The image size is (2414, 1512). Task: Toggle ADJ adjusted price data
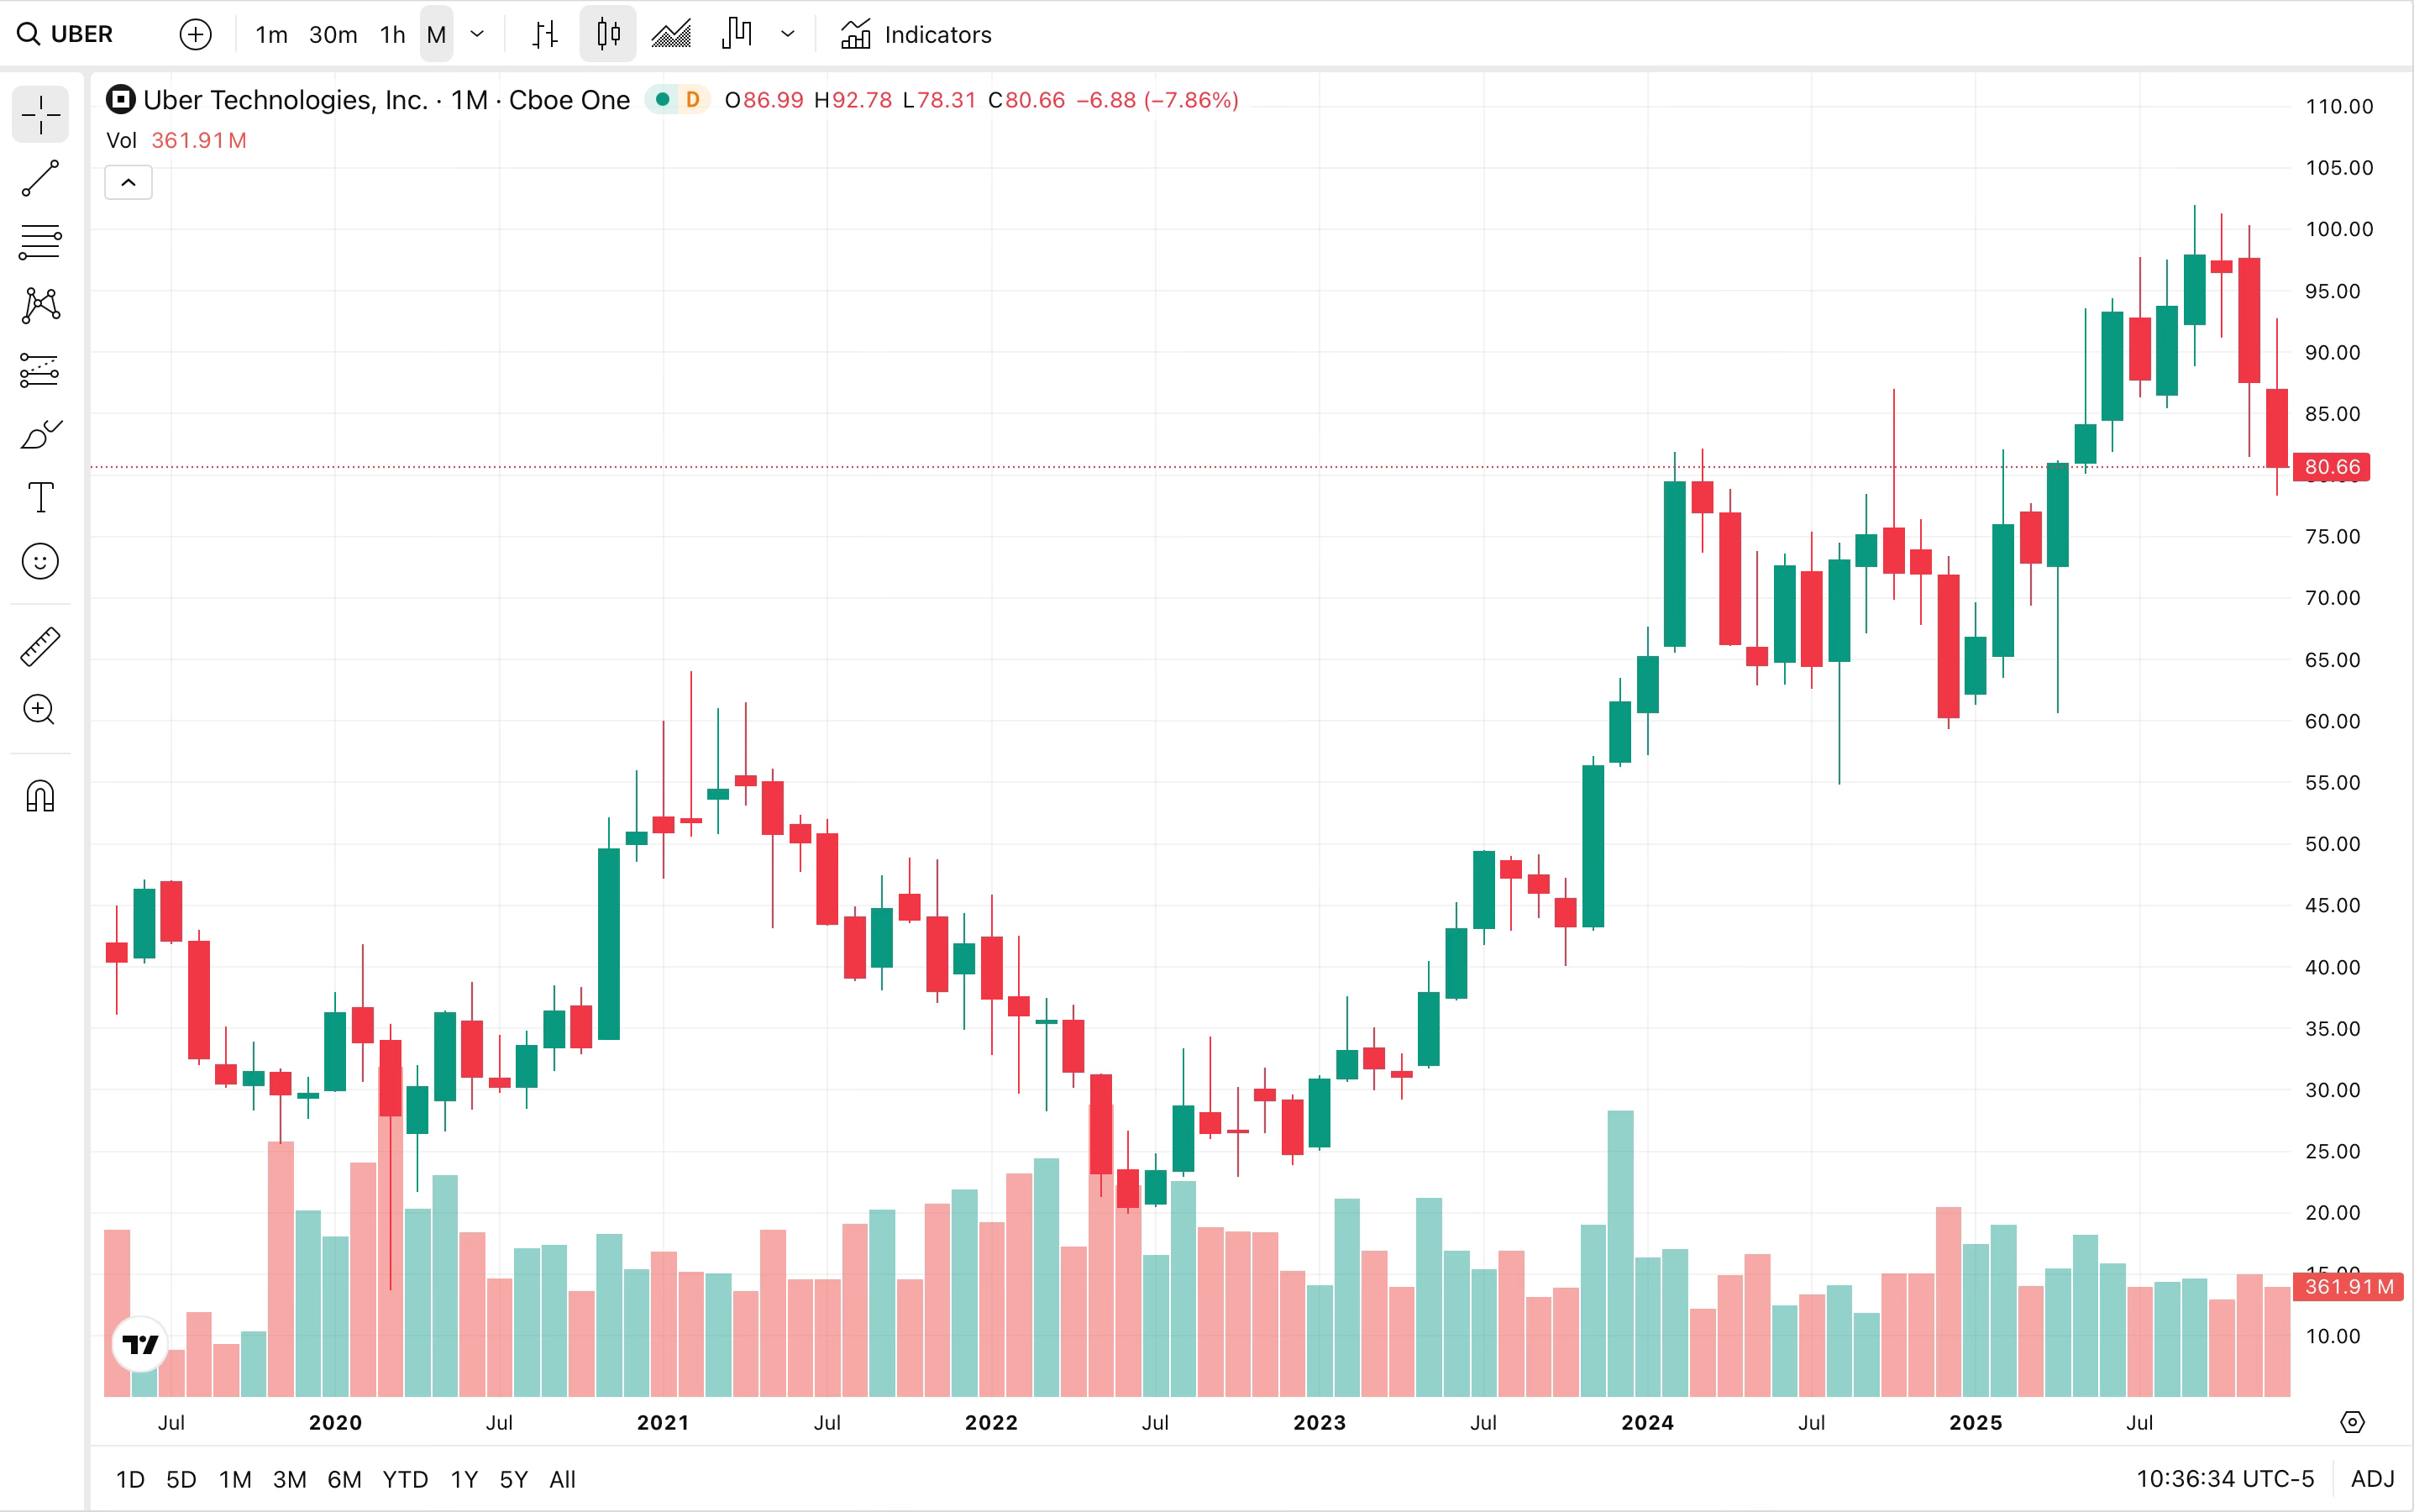click(x=2371, y=1479)
